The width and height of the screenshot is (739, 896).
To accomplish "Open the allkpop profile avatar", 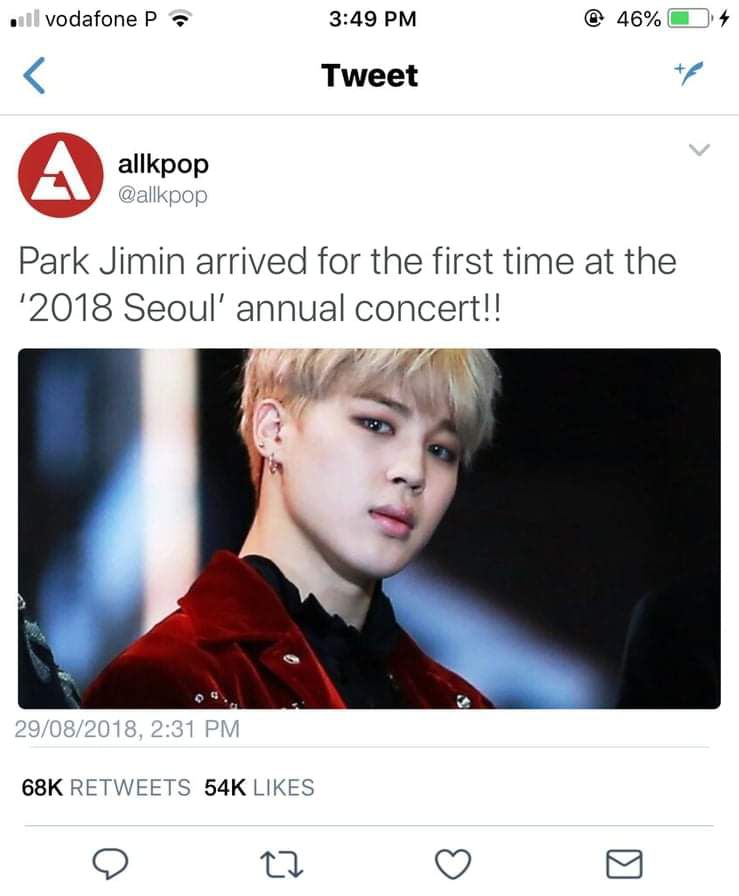I will 61,175.
